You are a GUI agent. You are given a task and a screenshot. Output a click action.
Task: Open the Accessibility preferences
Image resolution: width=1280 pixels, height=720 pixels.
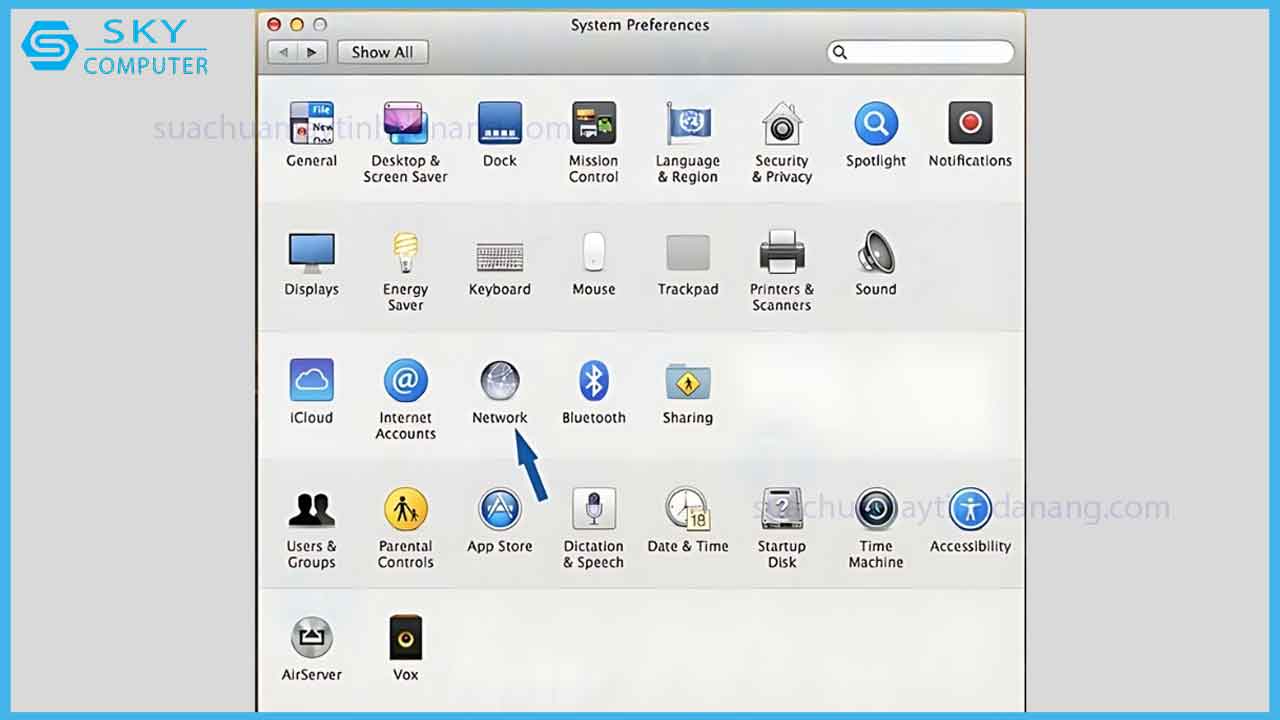(969, 510)
